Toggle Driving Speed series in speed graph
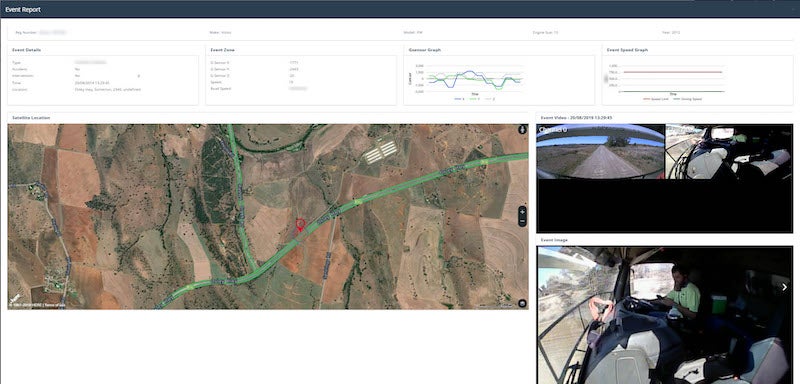 687,99
